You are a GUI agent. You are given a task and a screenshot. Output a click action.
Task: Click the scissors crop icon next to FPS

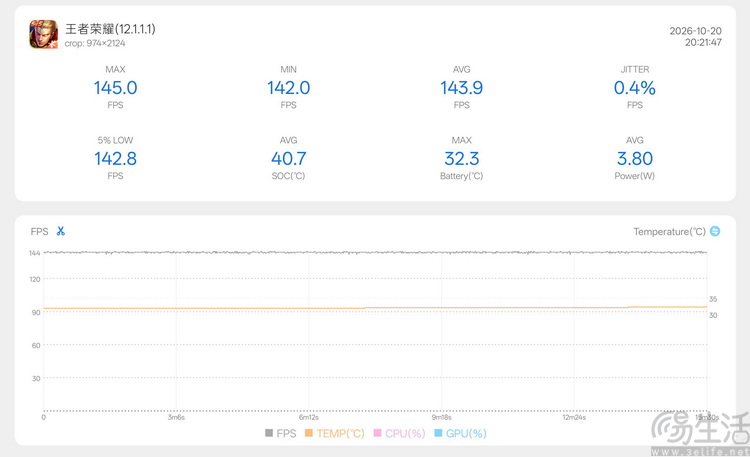tap(61, 231)
